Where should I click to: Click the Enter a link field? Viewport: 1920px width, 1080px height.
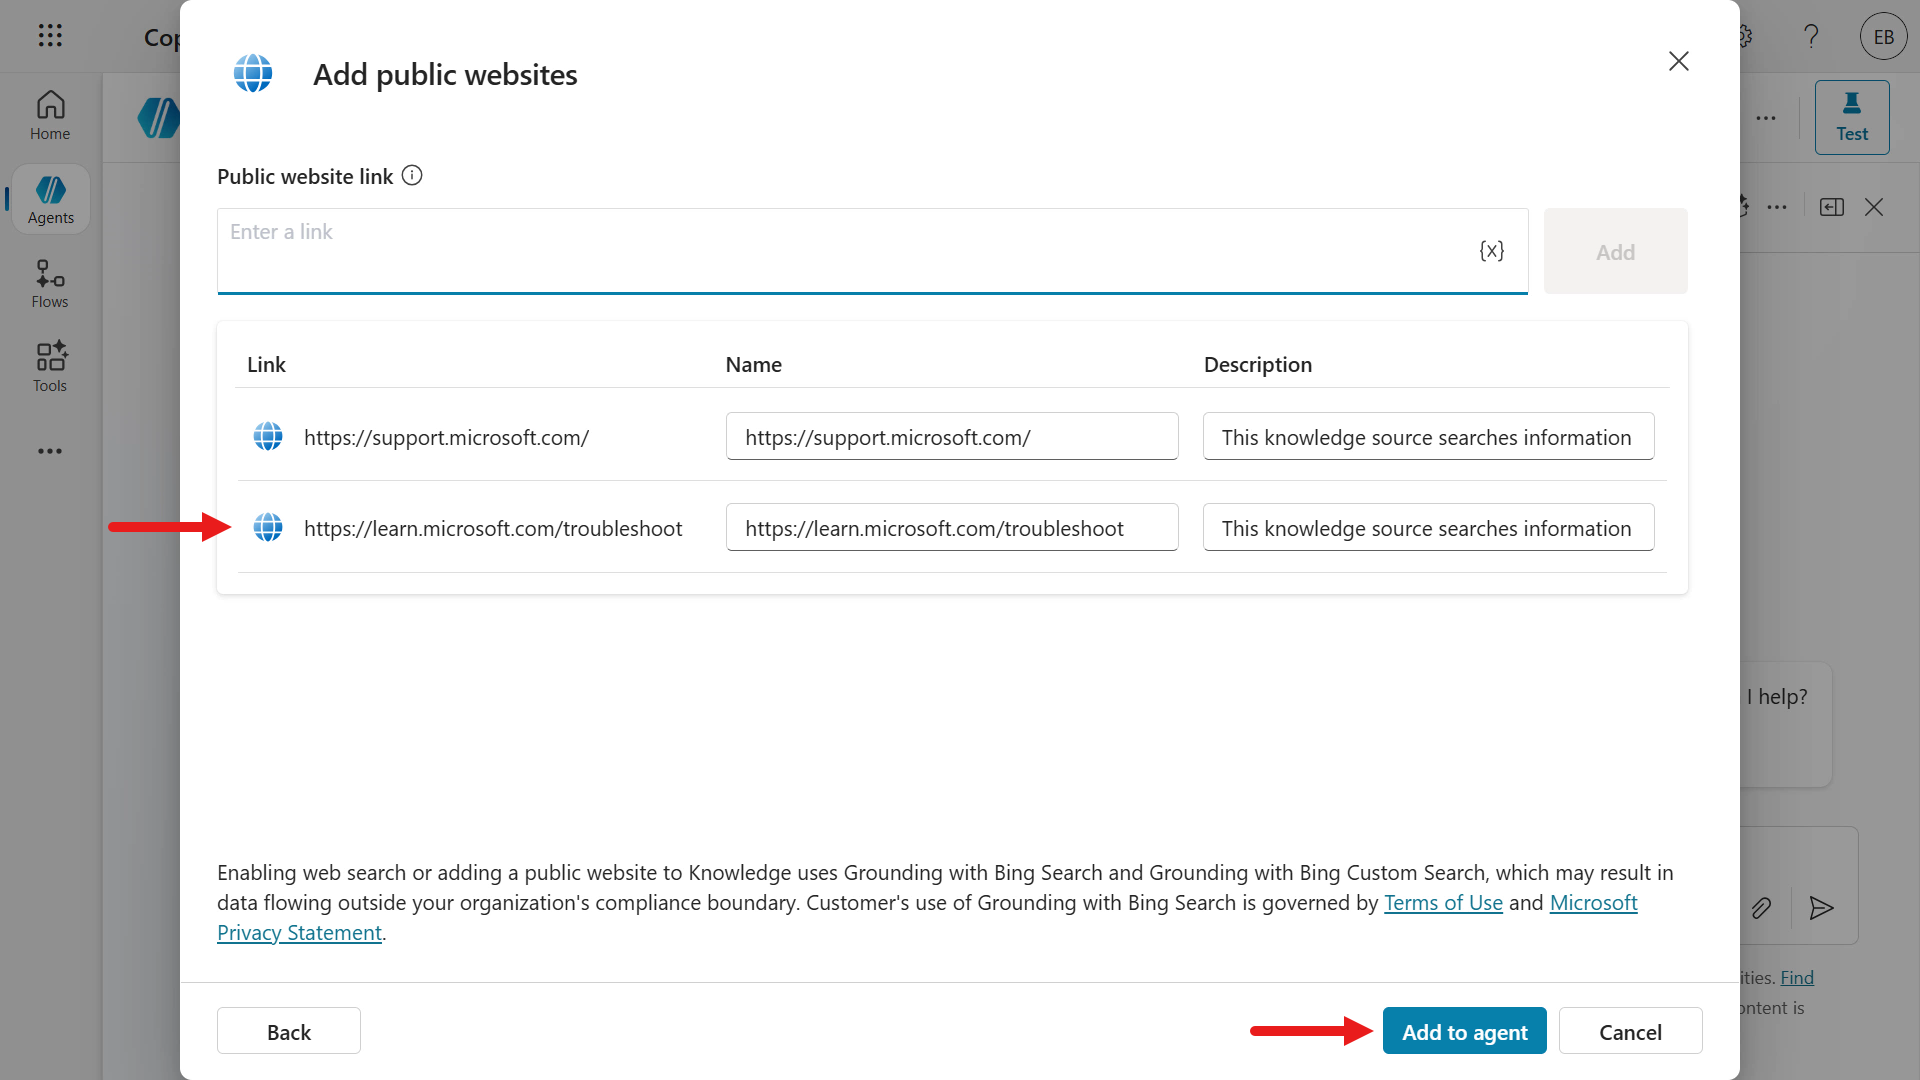pos(700,251)
